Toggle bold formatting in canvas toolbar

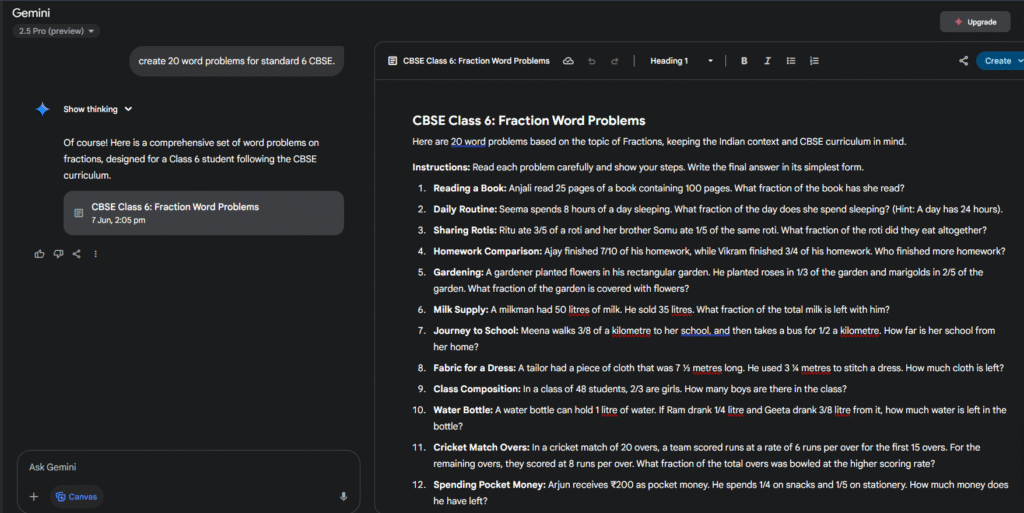pyautogui.click(x=744, y=61)
